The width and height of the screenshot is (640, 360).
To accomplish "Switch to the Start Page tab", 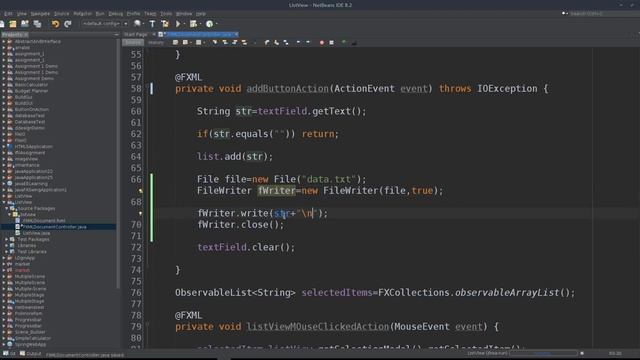I will (136, 35).
